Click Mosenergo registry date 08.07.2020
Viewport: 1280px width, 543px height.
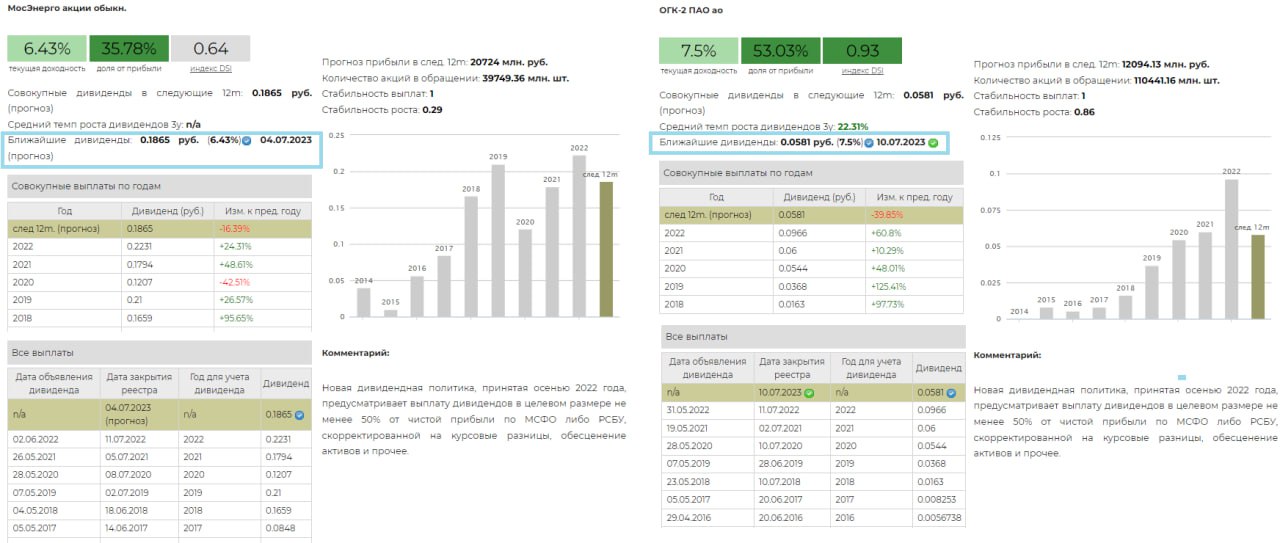pyautogui.click(x=128, y=475)
